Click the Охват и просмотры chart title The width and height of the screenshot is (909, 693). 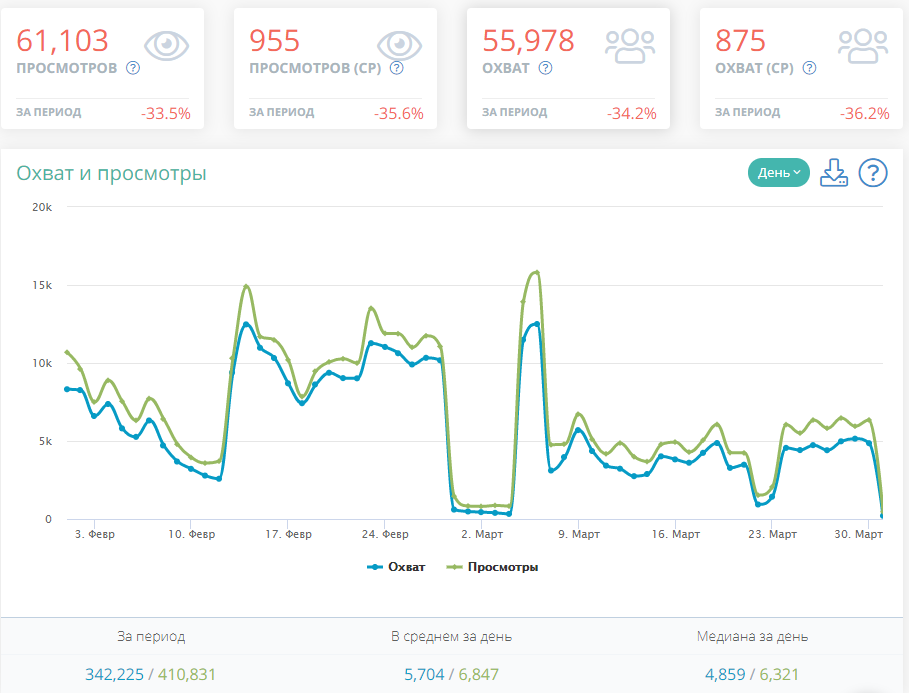click(111, 173)
